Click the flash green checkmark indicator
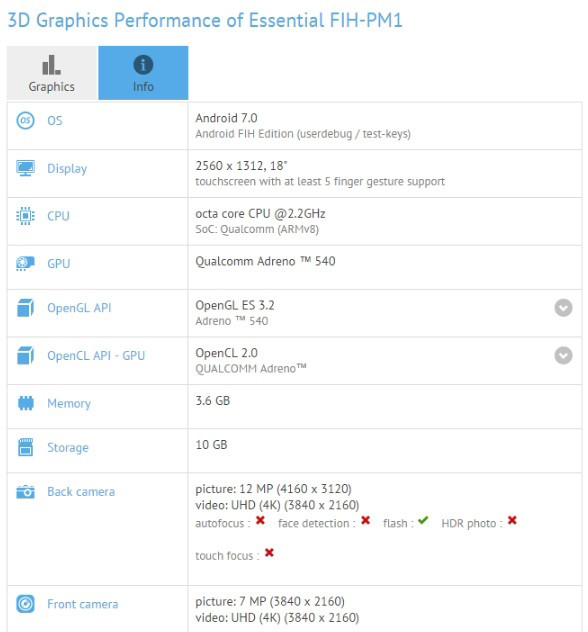This screenshot has width=588, height=632. pos(423,520)
